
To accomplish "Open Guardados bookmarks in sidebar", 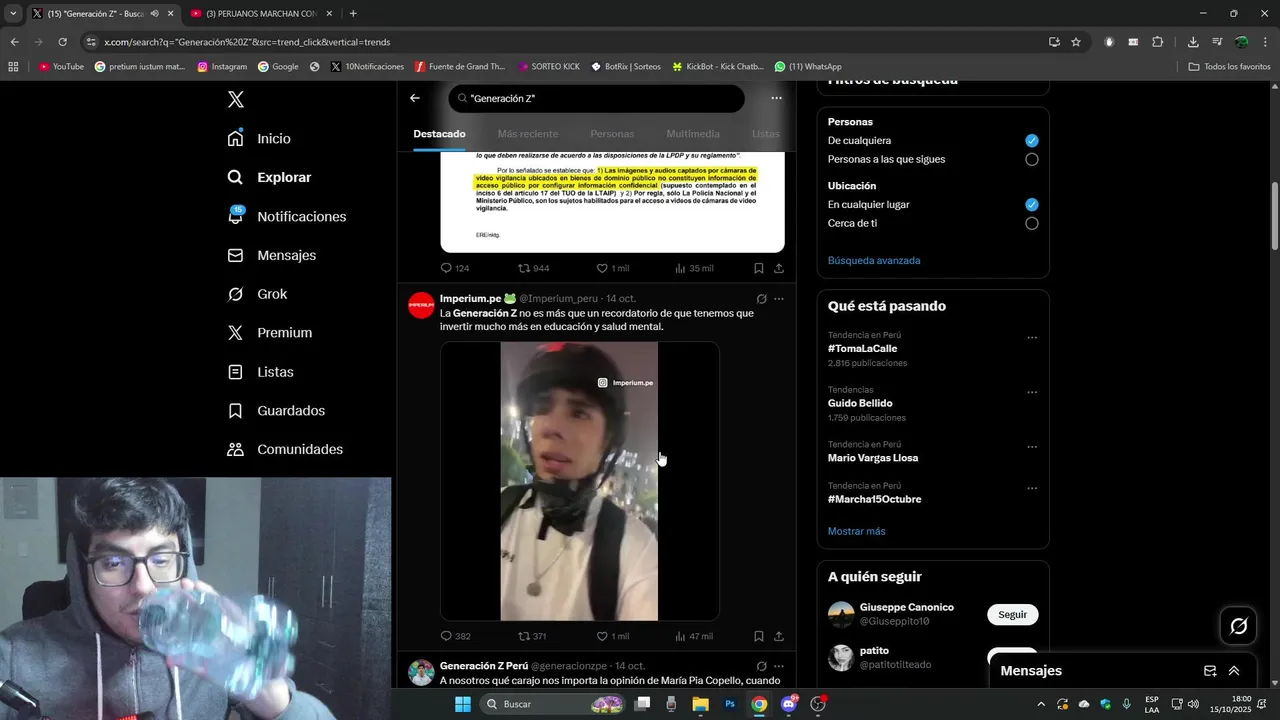I will coord(276,410).
